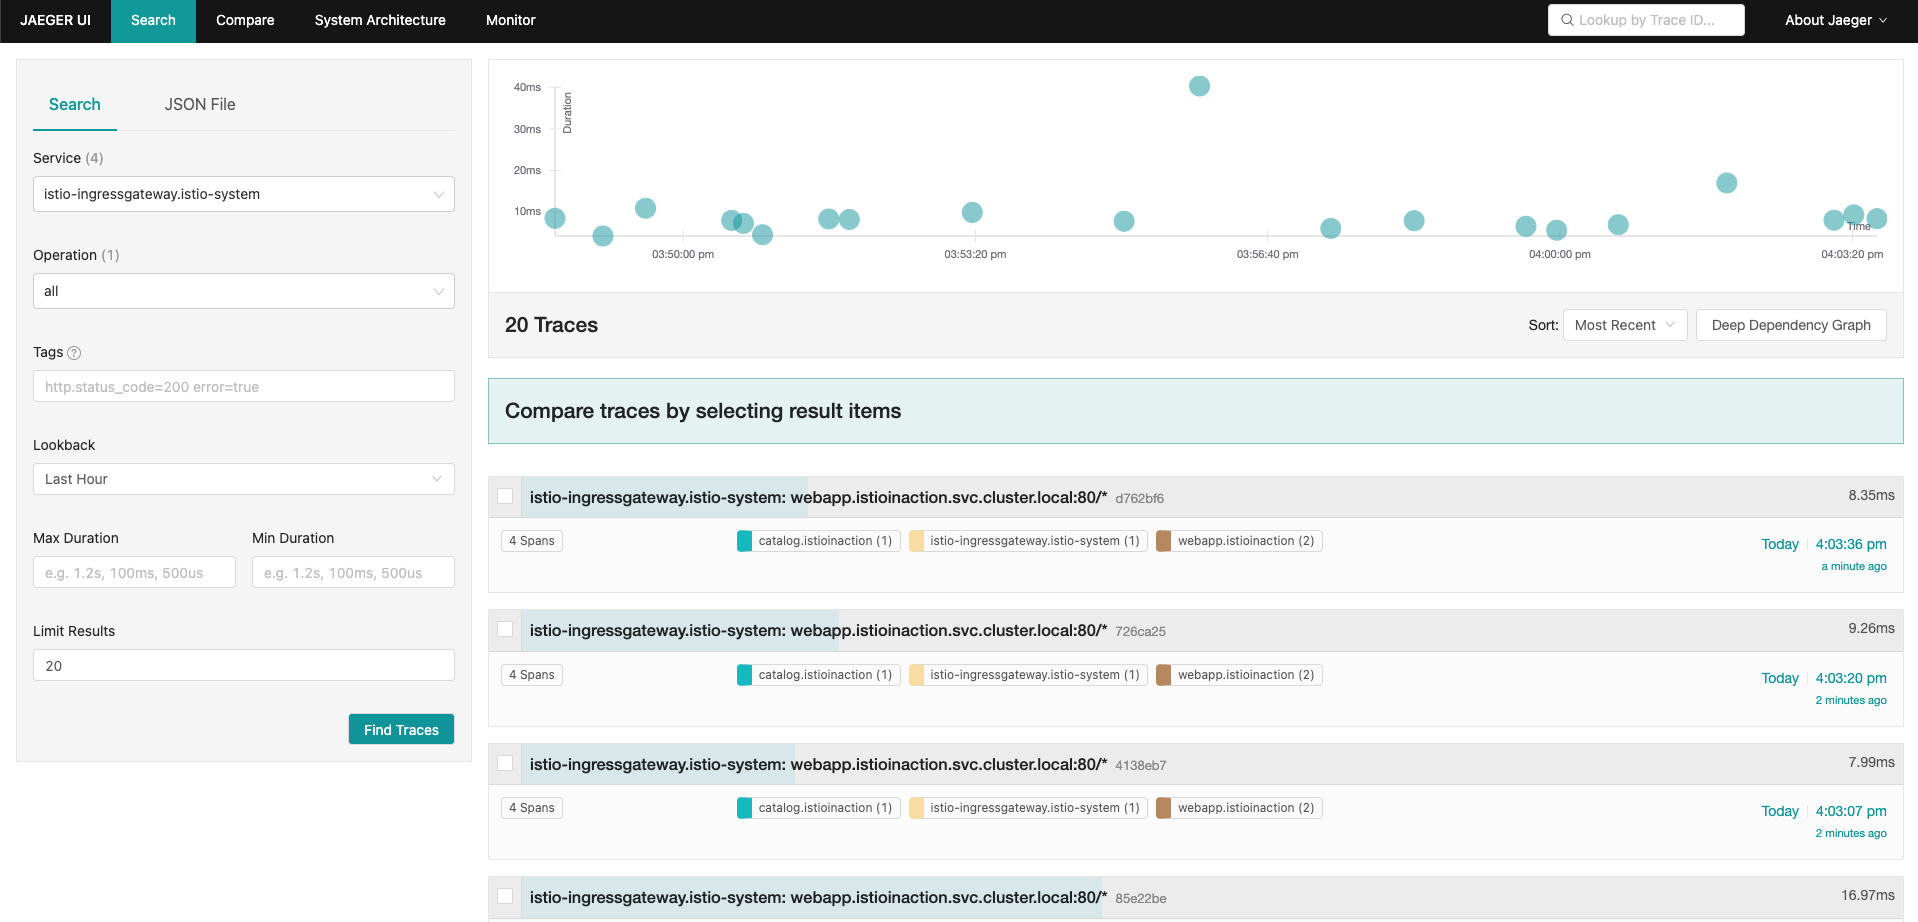The image size is (1918, 922).
Task: Open the Monitor nav tab
Action: pyautogui.click(x=511, y=21)
